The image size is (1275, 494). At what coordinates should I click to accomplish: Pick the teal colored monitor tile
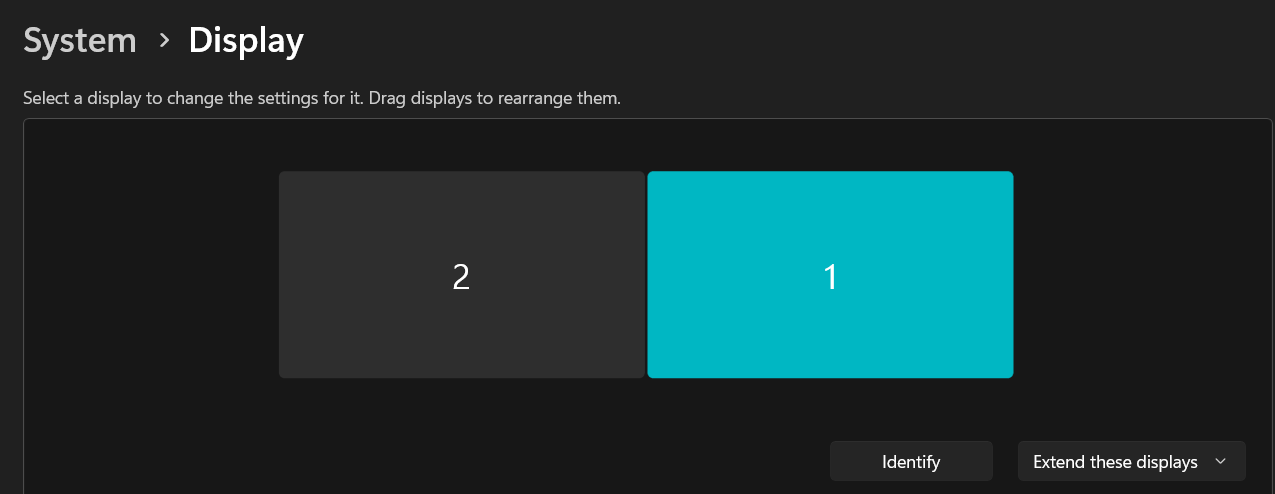[x=830, y=275]
